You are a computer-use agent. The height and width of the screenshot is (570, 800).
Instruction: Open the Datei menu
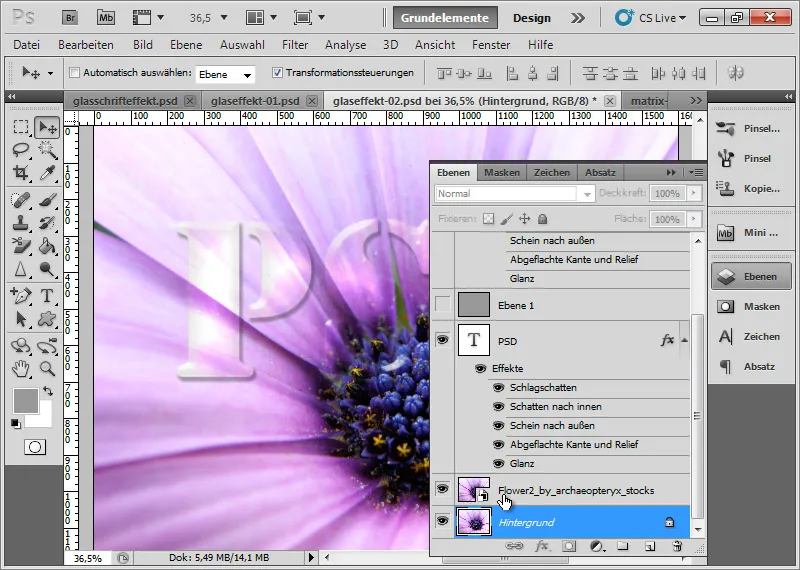click(27, 45)
